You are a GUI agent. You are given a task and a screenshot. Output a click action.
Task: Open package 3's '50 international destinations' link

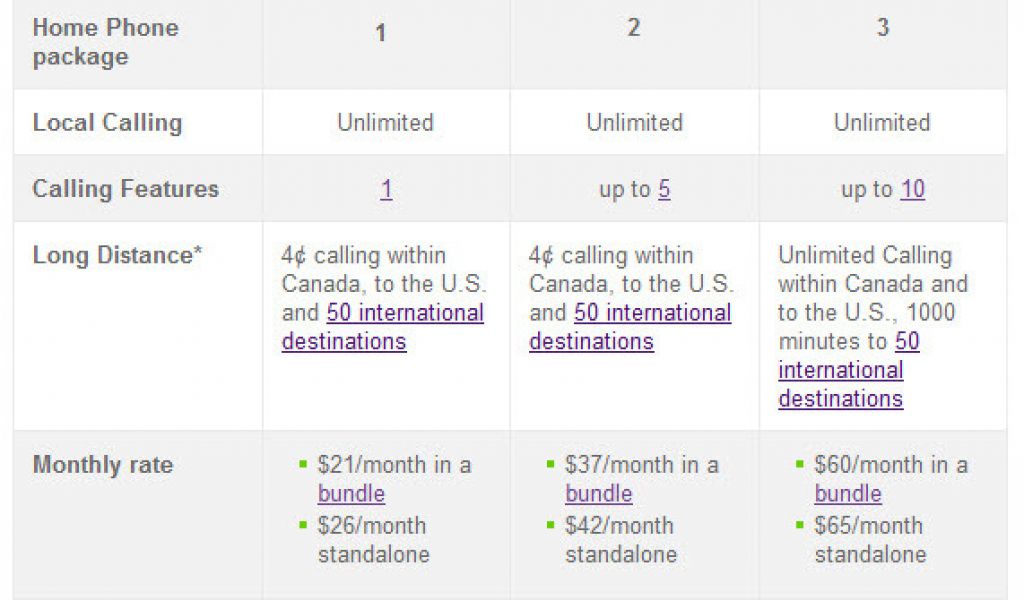841,371
